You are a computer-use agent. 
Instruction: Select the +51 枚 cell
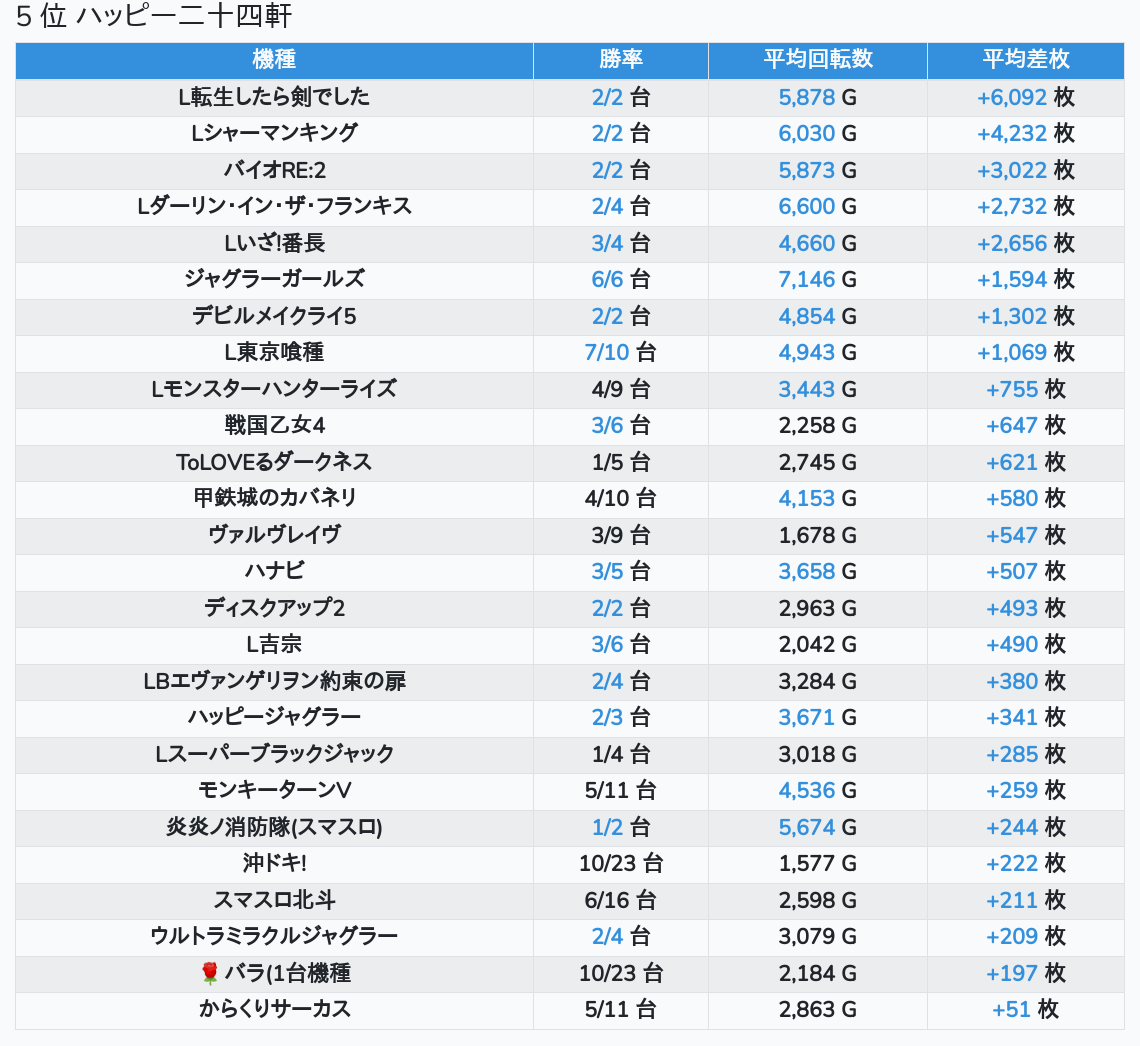tap(1026, 1009)
